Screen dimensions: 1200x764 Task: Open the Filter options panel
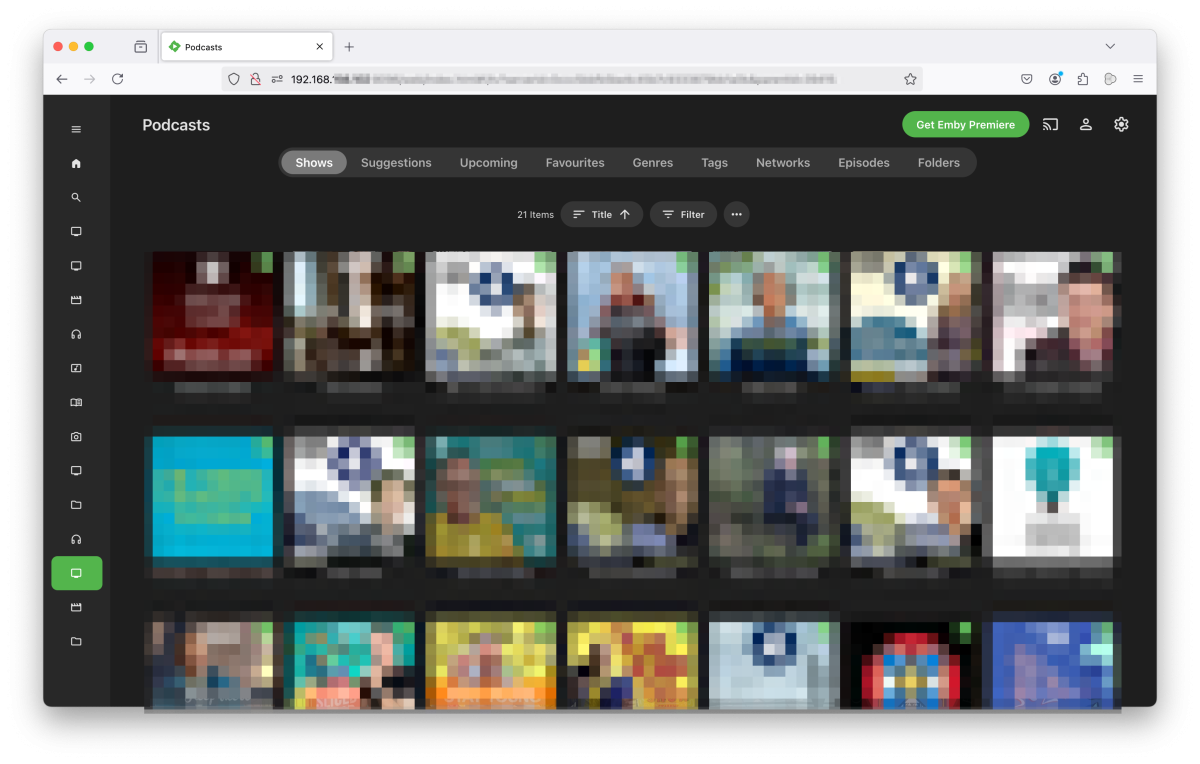point(683,214)
